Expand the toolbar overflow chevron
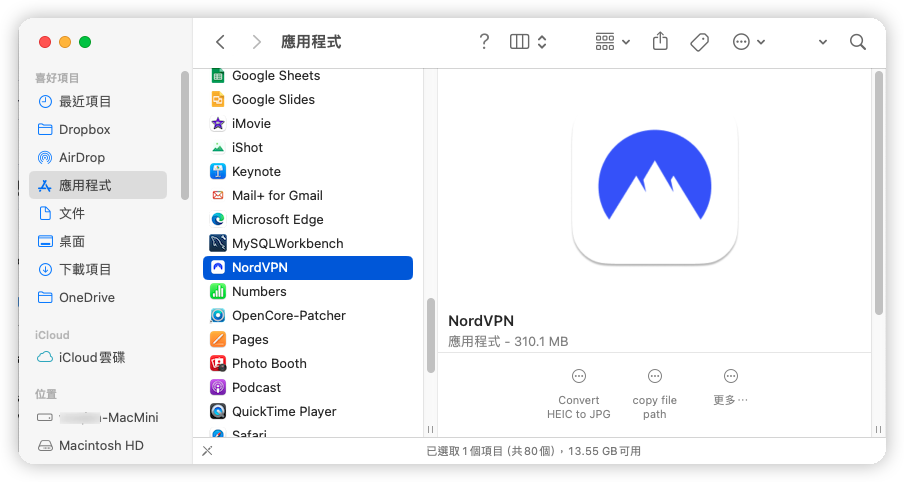Screen dimensions: 904x482 [823, 42]
